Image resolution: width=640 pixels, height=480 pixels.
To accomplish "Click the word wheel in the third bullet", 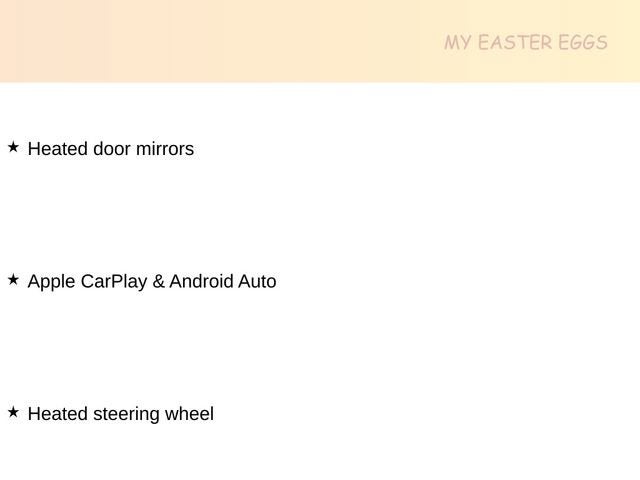I will tap(191, 413).
